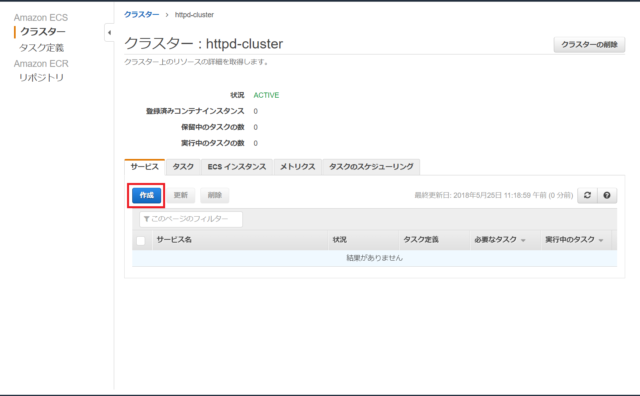Open タスク定義 in the sidebar
Viewport: 640px width, 396px height.
(x=42, y=48)
